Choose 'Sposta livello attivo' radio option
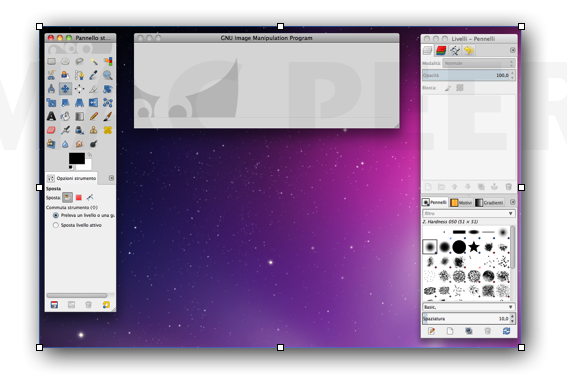Image resolution: width=567 pixels, height=378 pixels. point(56,225)
